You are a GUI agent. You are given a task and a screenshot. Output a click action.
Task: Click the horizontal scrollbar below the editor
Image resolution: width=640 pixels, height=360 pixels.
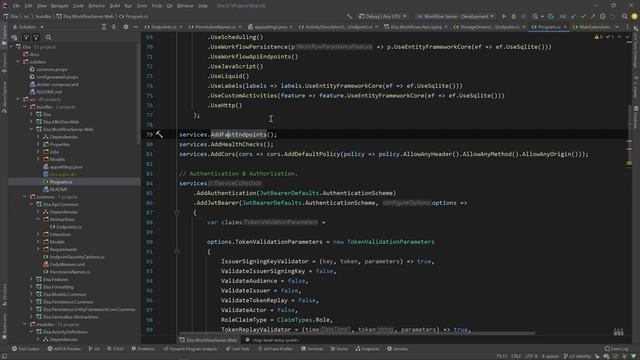[x=357, y=333]
